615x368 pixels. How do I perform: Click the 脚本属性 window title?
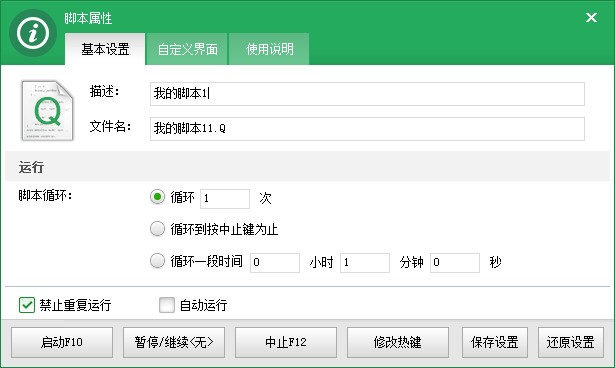pyautogui.click(x=88, y=18)
